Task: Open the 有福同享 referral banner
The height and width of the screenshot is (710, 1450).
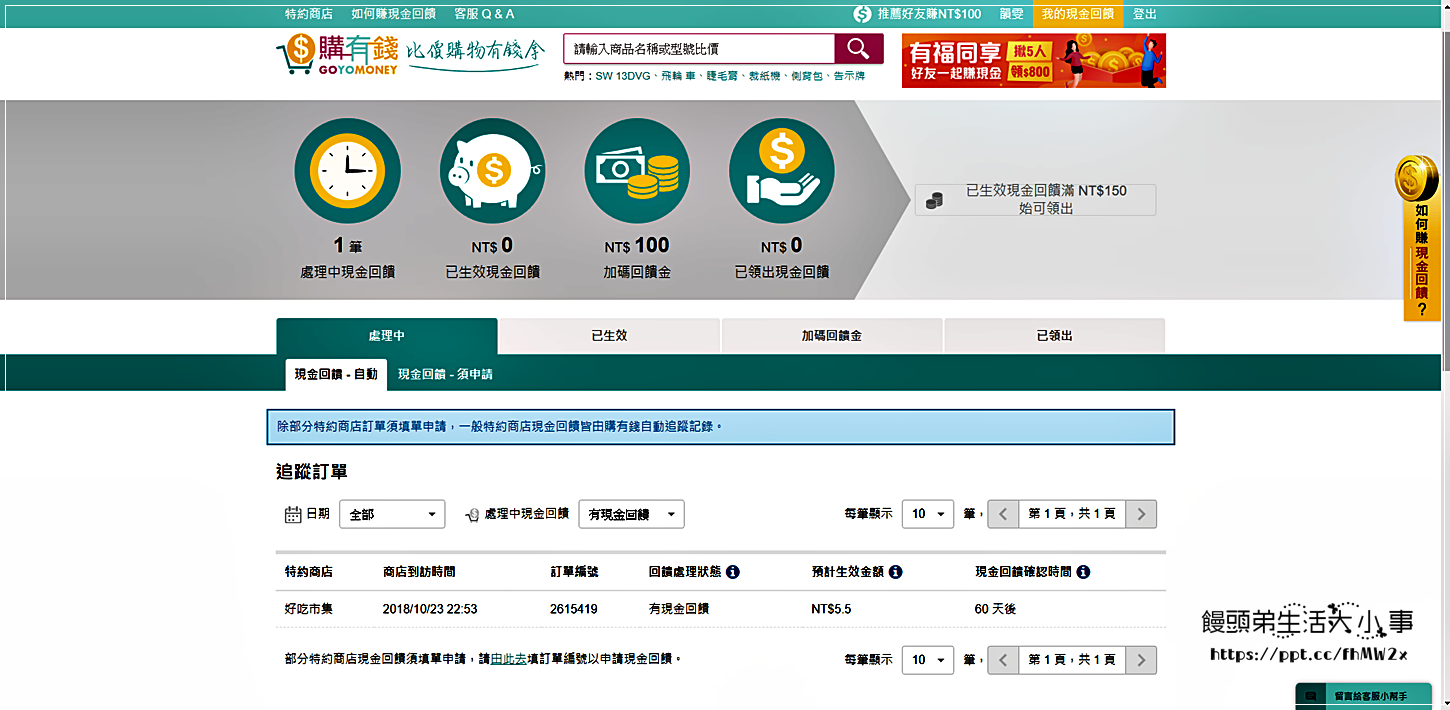Action: [1033, 61]
